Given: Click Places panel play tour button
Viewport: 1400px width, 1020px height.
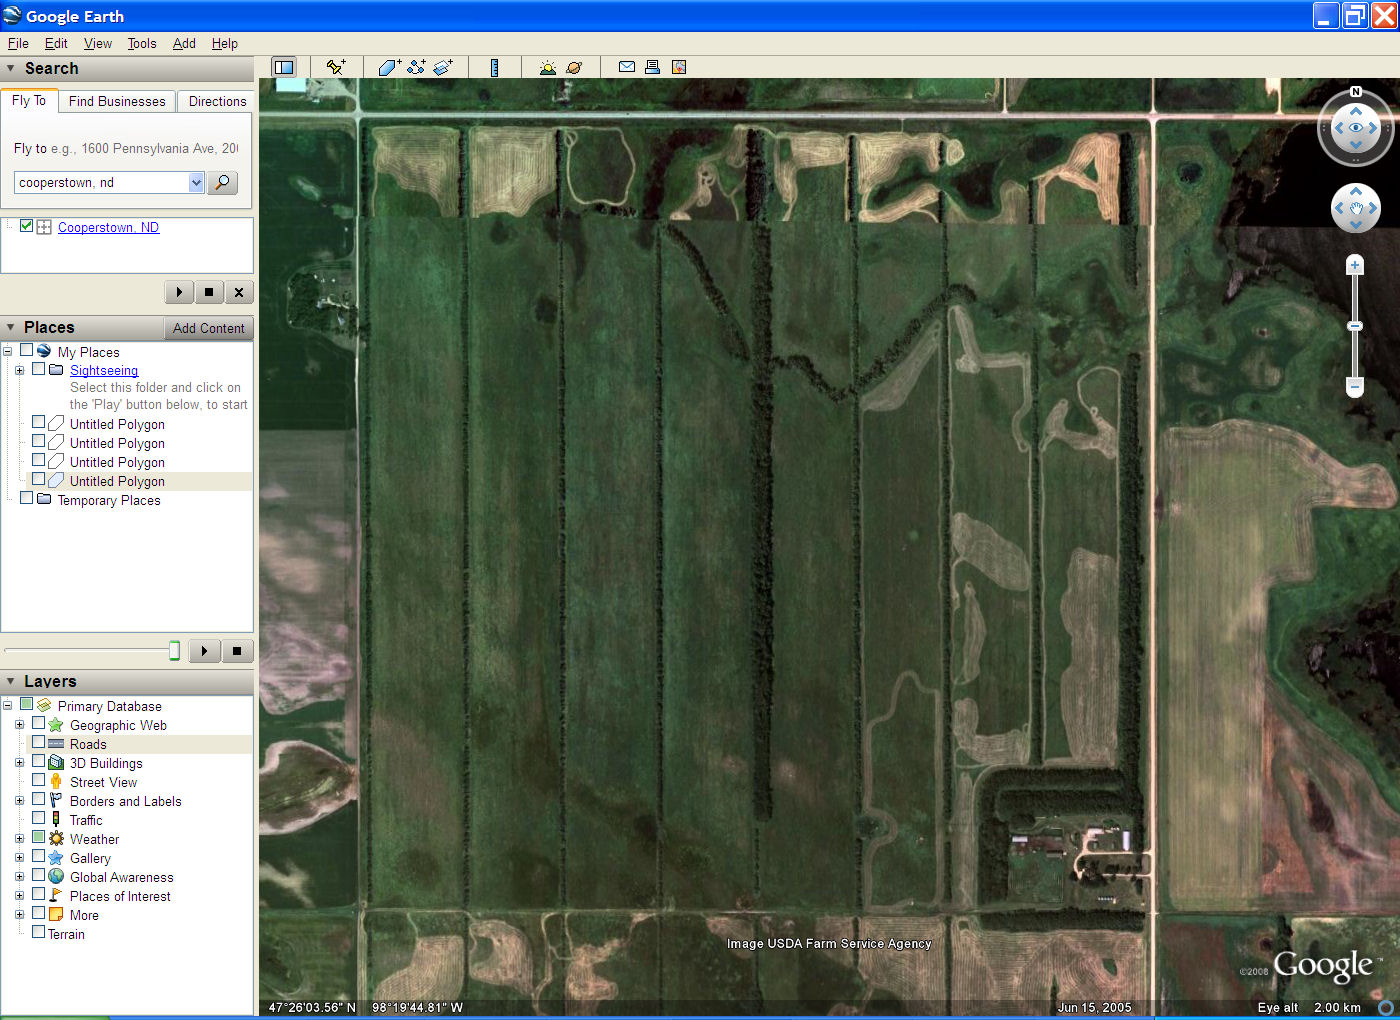Looking at the screenshot, I should point(205,651).
